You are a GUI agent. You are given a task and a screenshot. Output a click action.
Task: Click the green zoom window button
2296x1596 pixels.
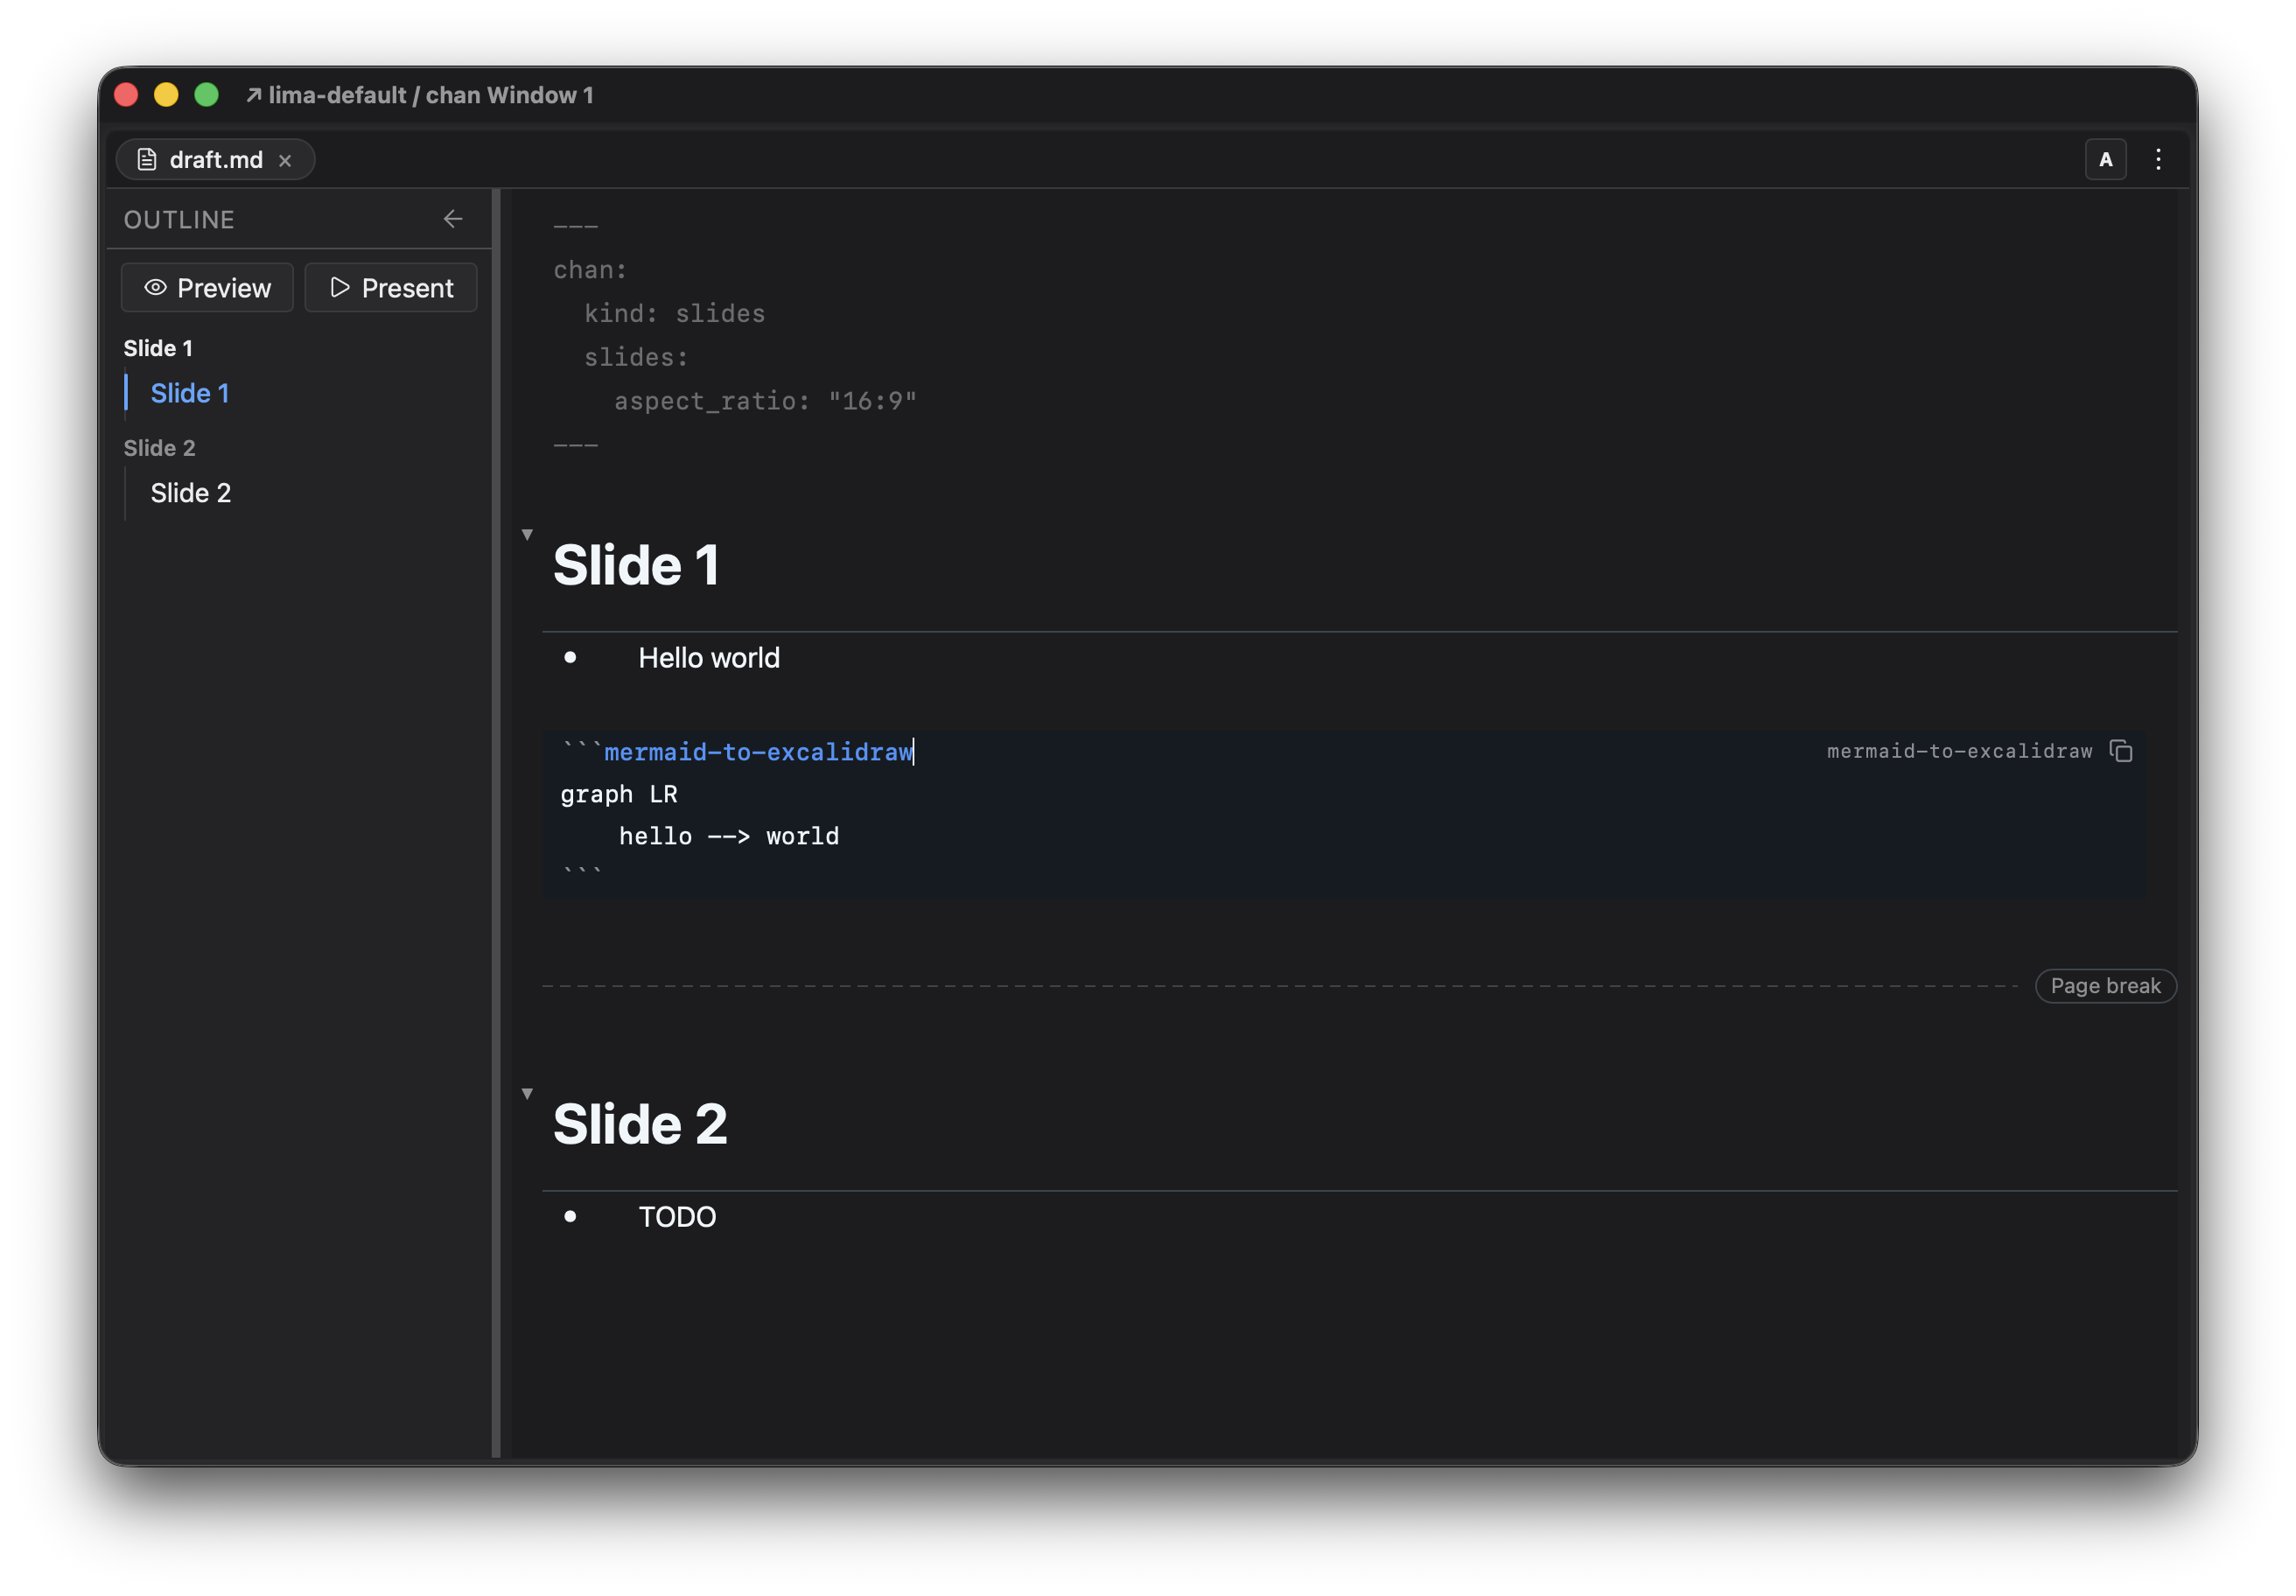(207, 95)
